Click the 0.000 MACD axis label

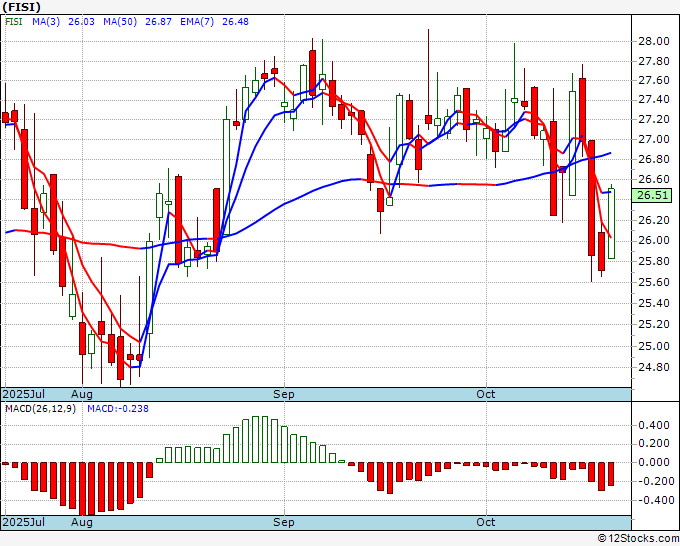[x=654, y=462]
